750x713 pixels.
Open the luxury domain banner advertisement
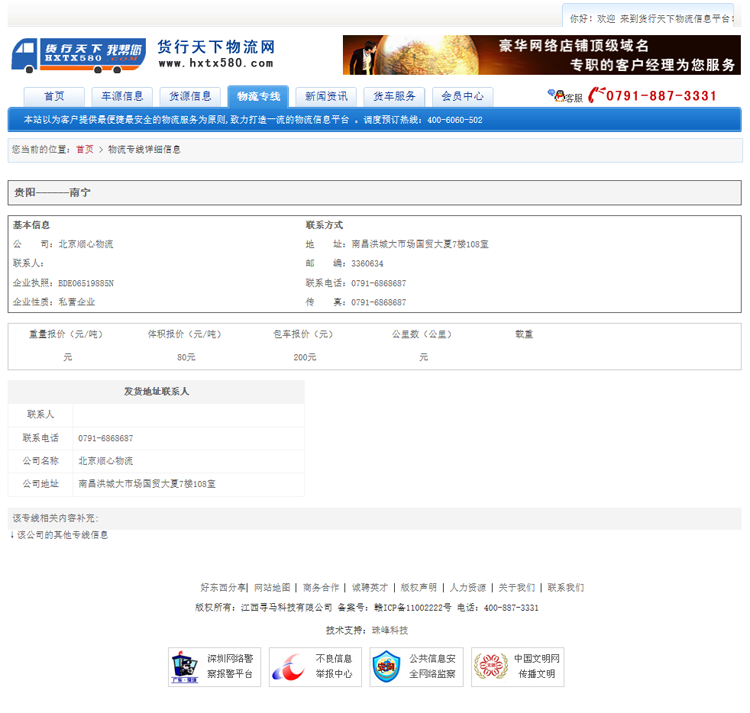pos(541,55)
